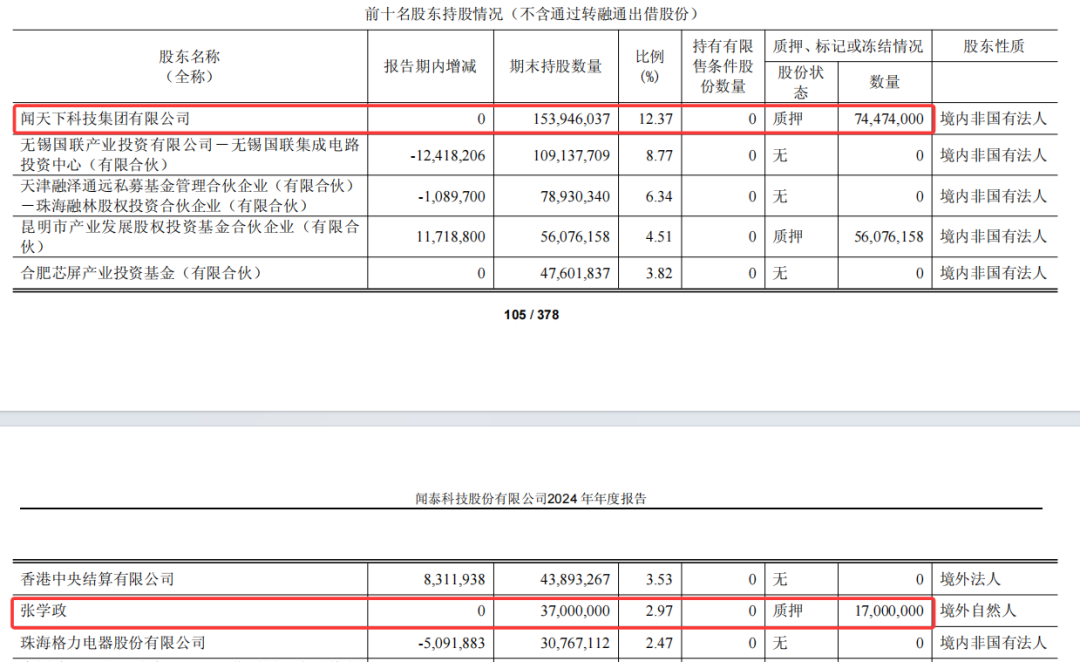
Task: Click the -12,418,206 change value
Action: (448, 156)
